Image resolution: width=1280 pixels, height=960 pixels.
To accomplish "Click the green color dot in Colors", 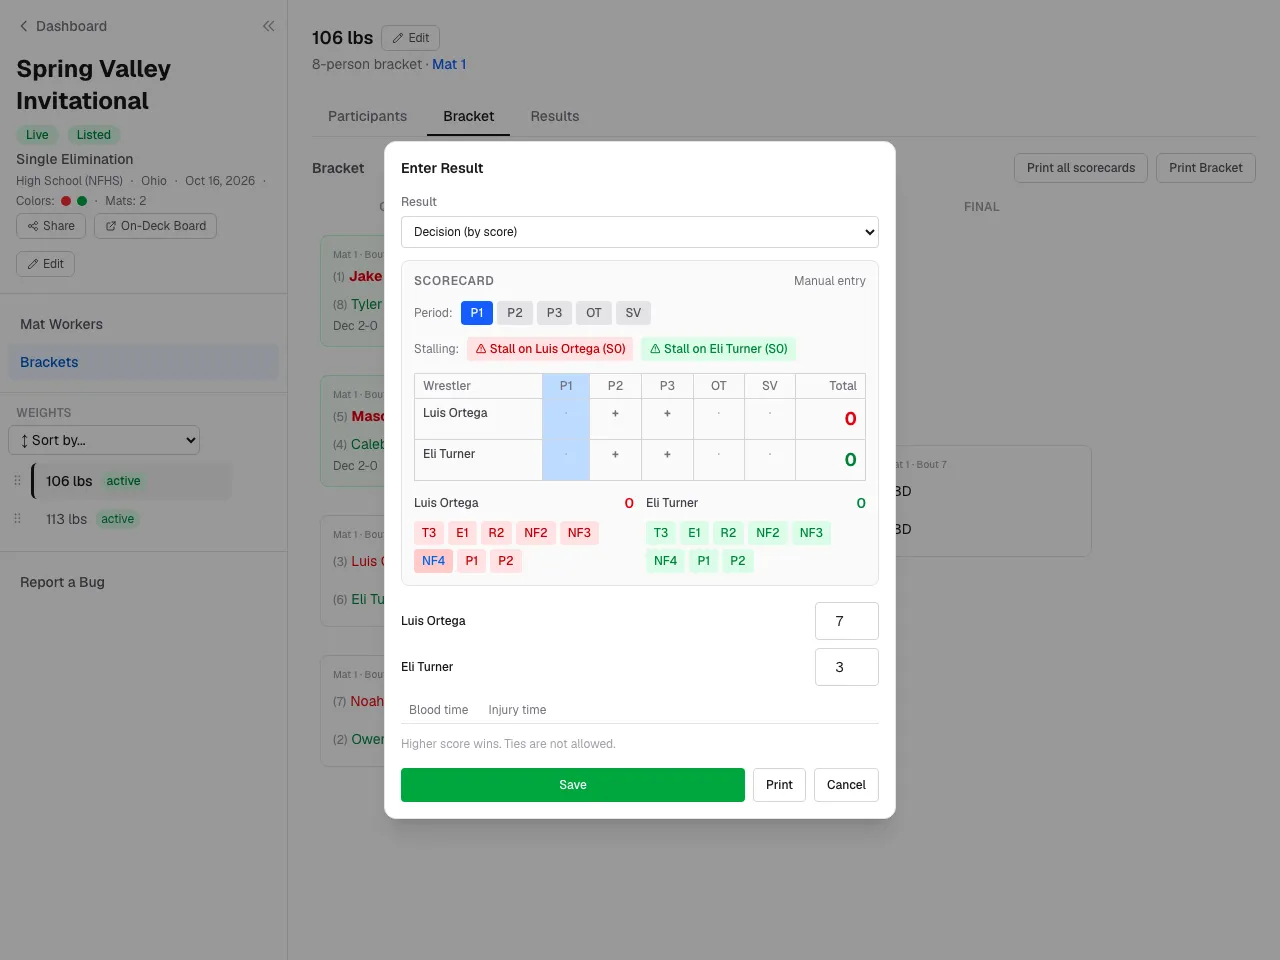I will coord(82,201).
